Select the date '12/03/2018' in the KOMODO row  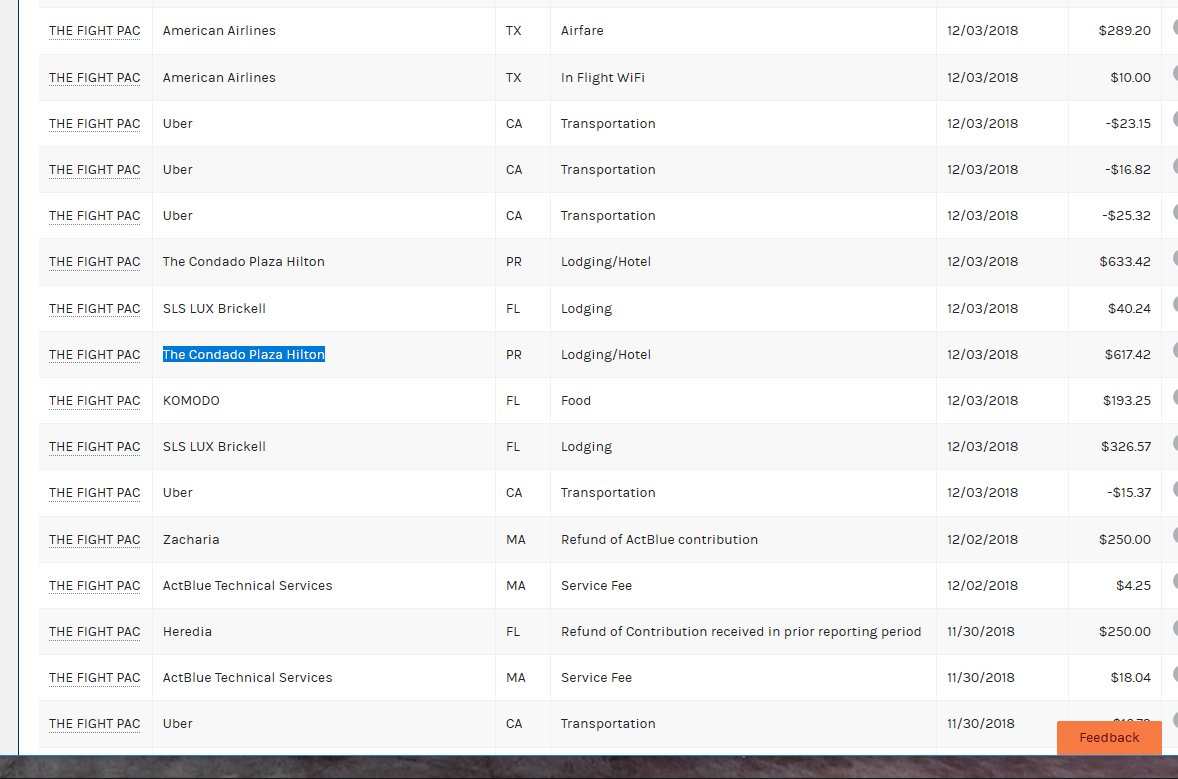click(982, 400)
